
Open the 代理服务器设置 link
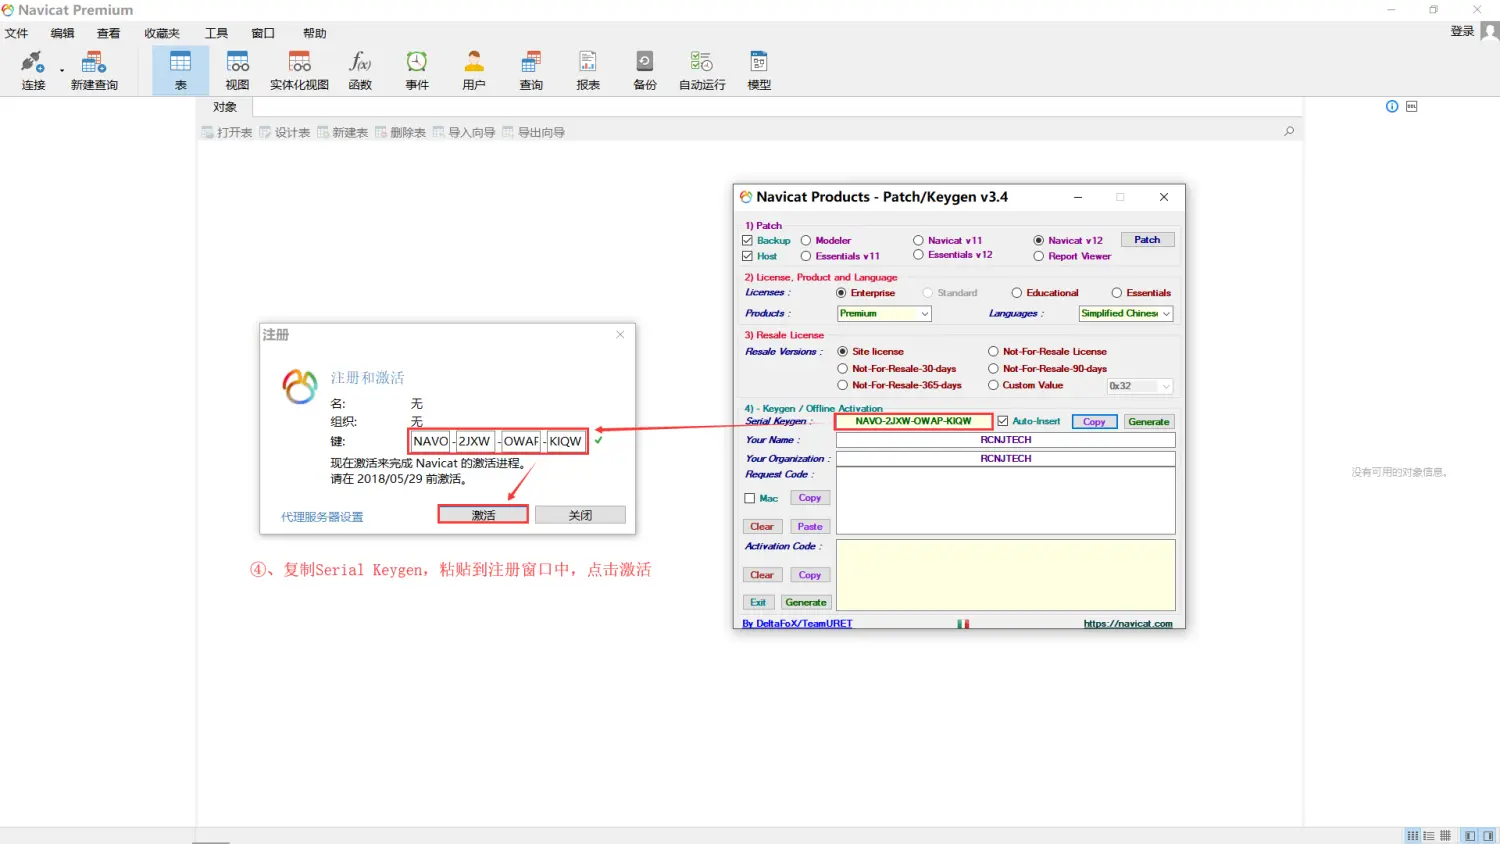322,517
